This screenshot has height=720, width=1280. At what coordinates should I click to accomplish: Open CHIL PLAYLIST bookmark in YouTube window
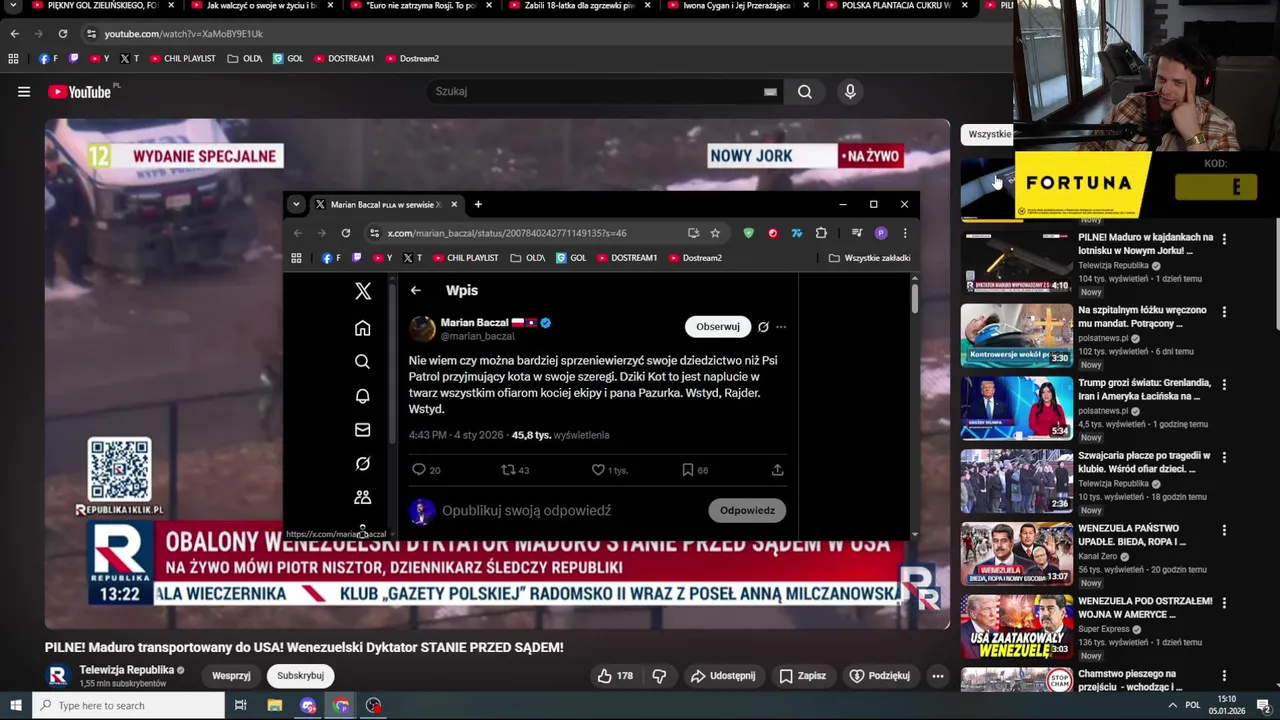click(x=182, y=59)
